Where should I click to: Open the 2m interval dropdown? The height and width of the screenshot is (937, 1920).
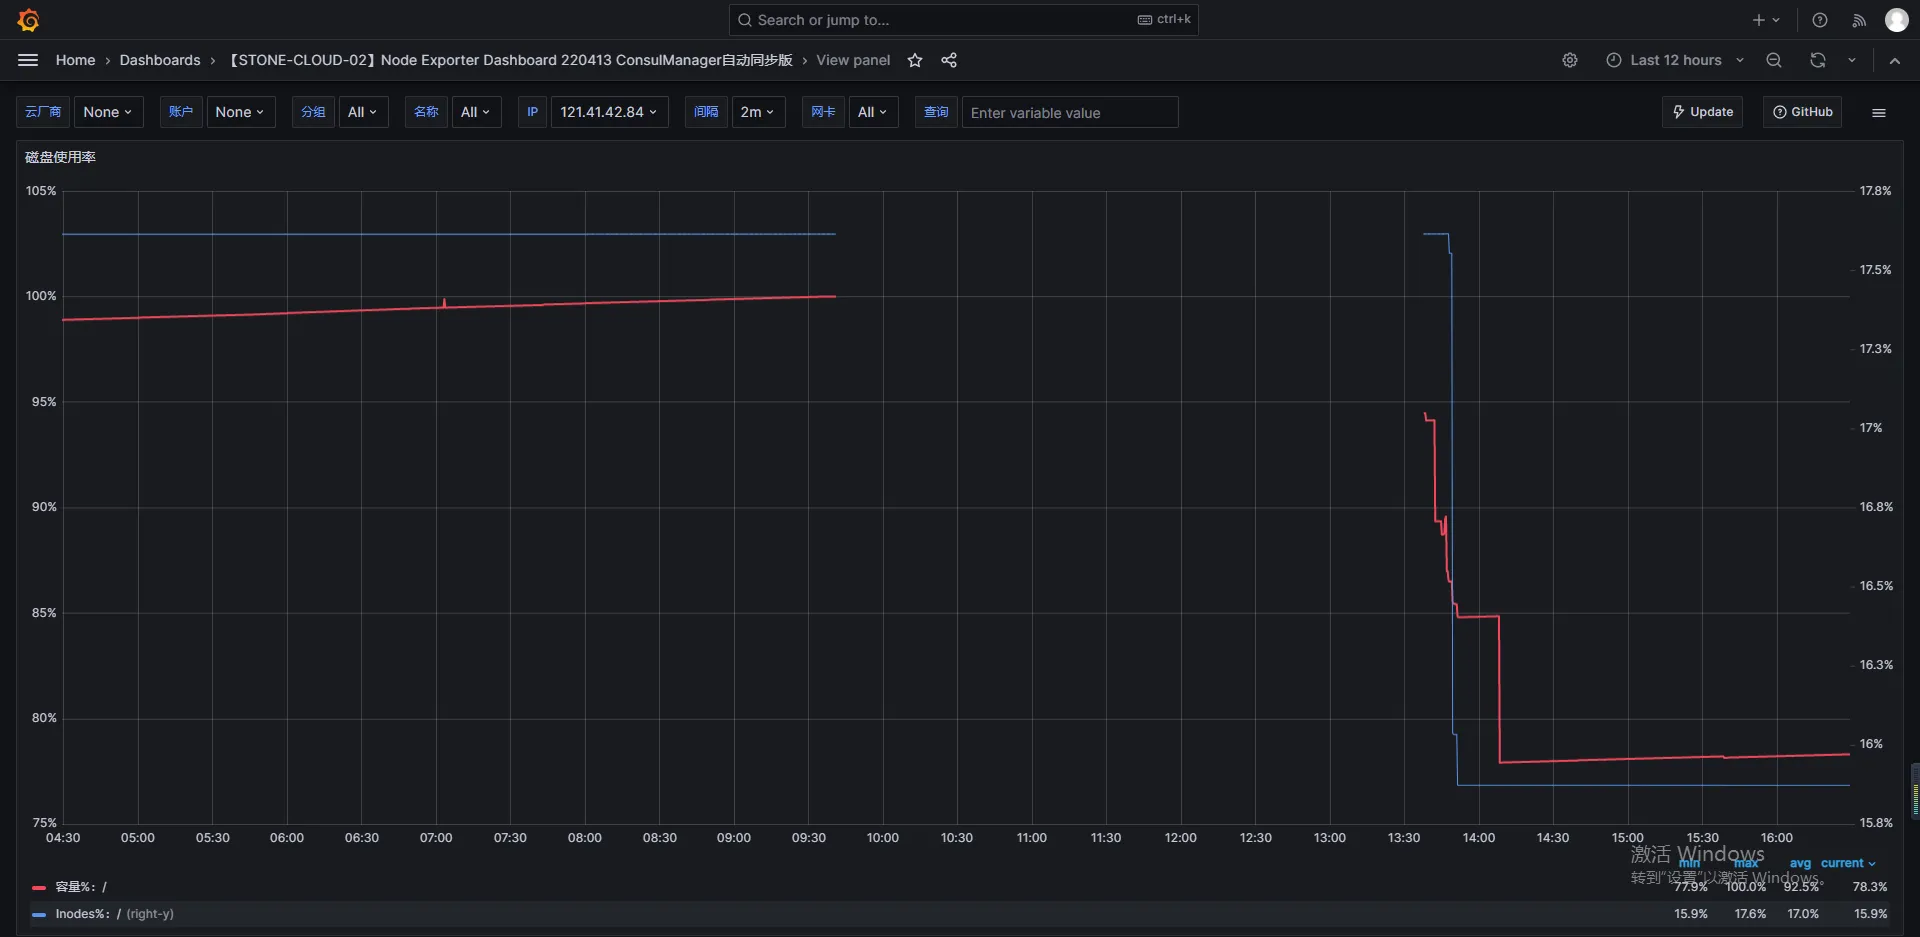click(x=758, y=112)
